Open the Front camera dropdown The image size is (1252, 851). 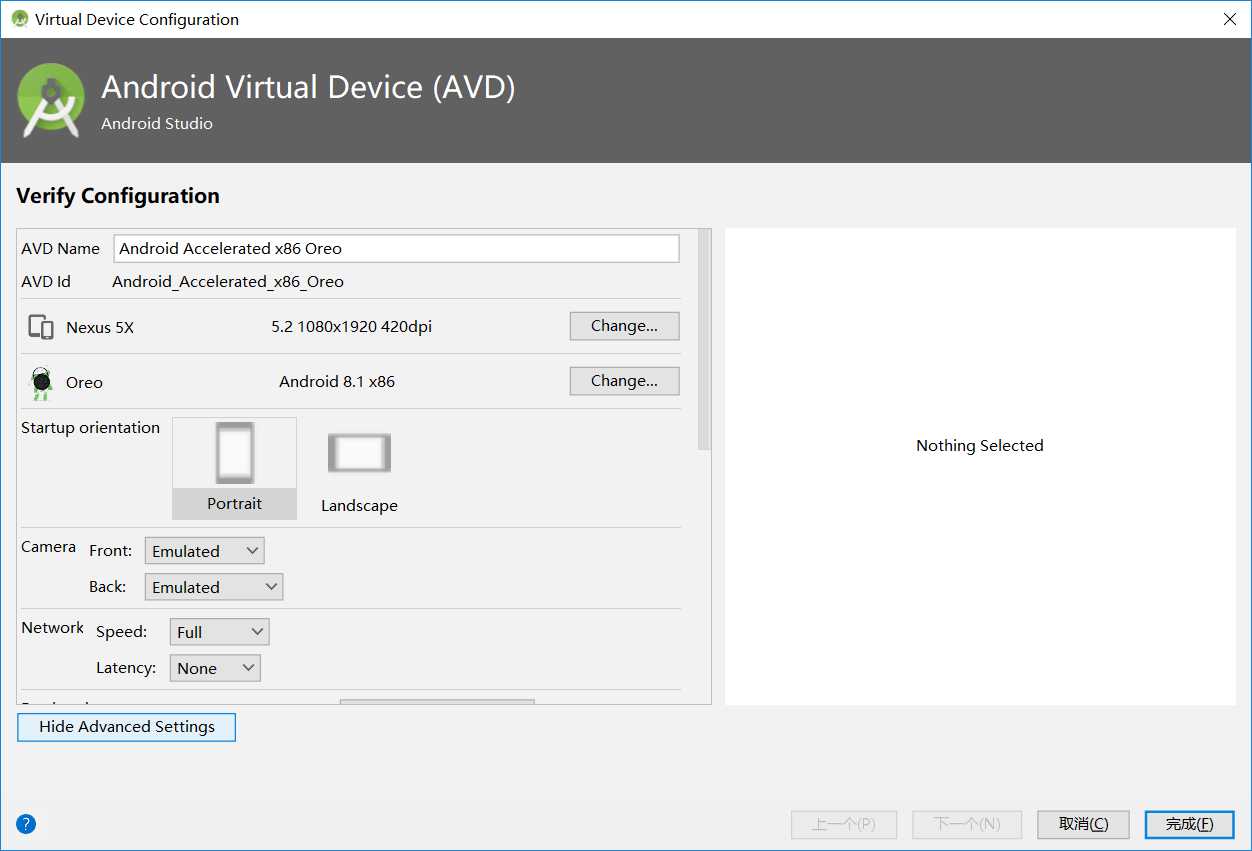coord(205,551)
